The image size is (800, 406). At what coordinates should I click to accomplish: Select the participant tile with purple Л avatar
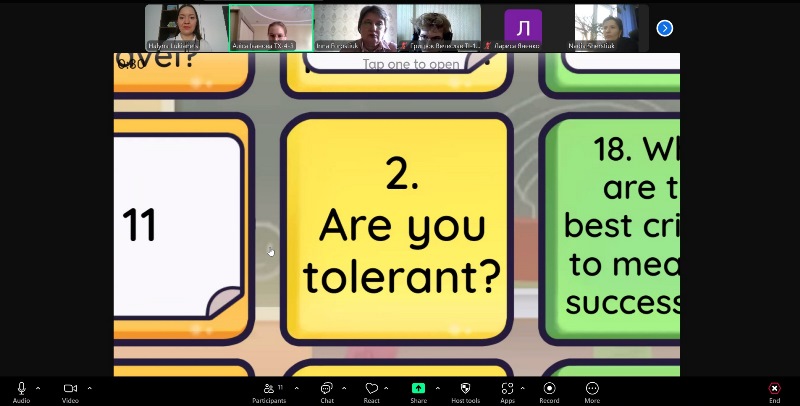click(523, 28)
